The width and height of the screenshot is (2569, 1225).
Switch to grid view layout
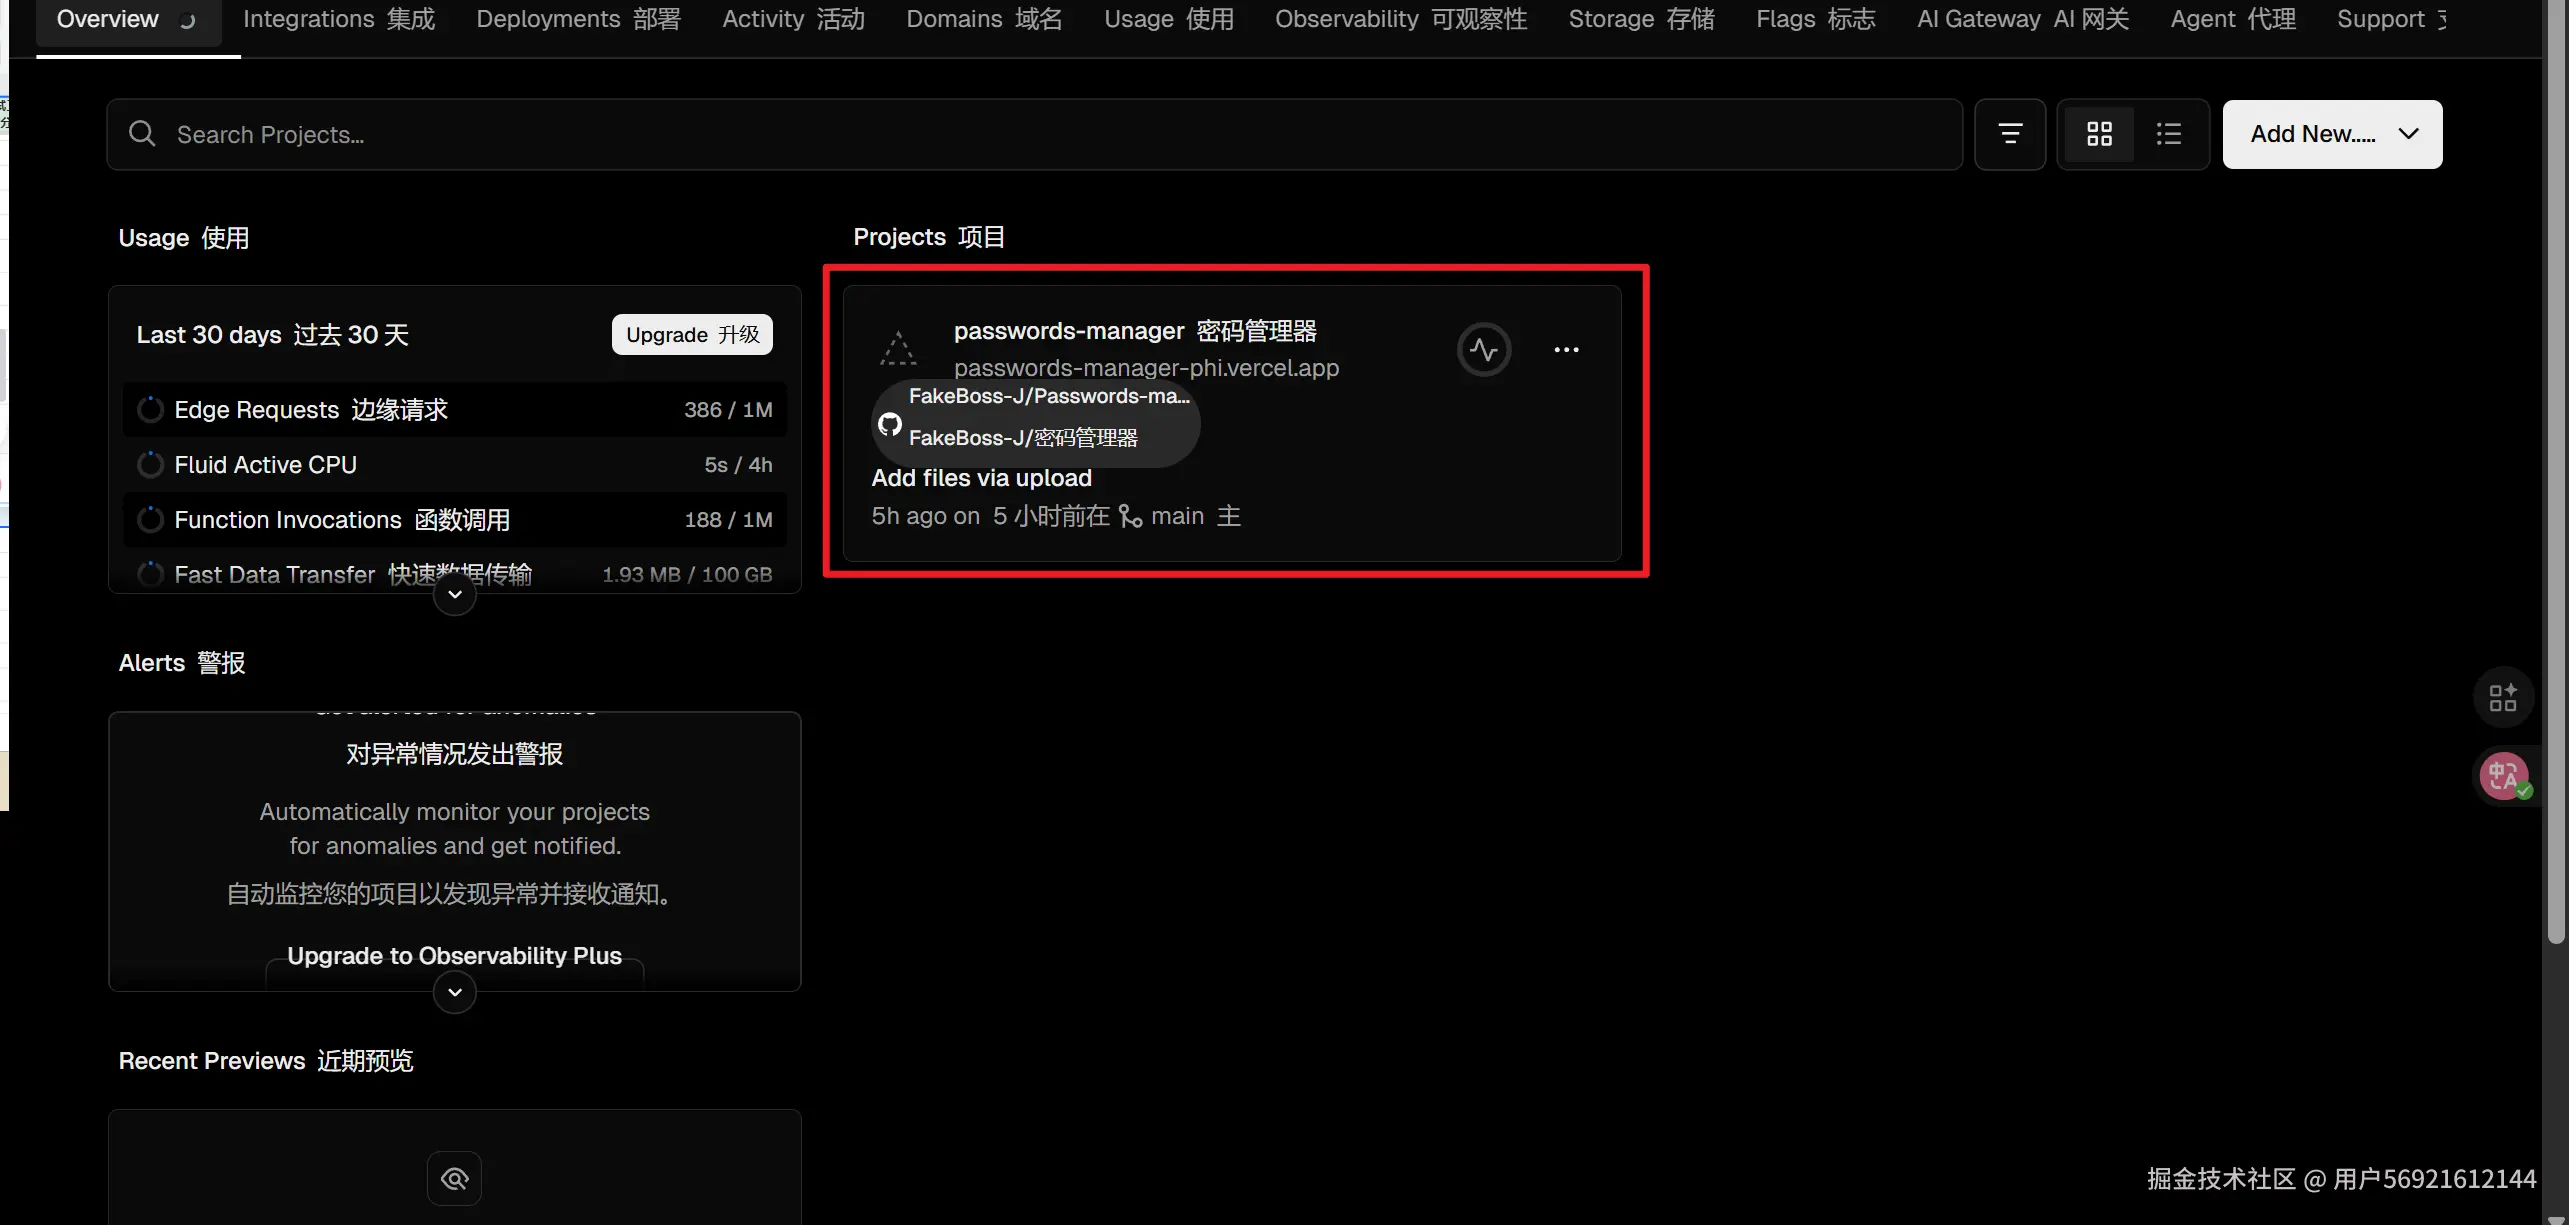pos(2099,134)
